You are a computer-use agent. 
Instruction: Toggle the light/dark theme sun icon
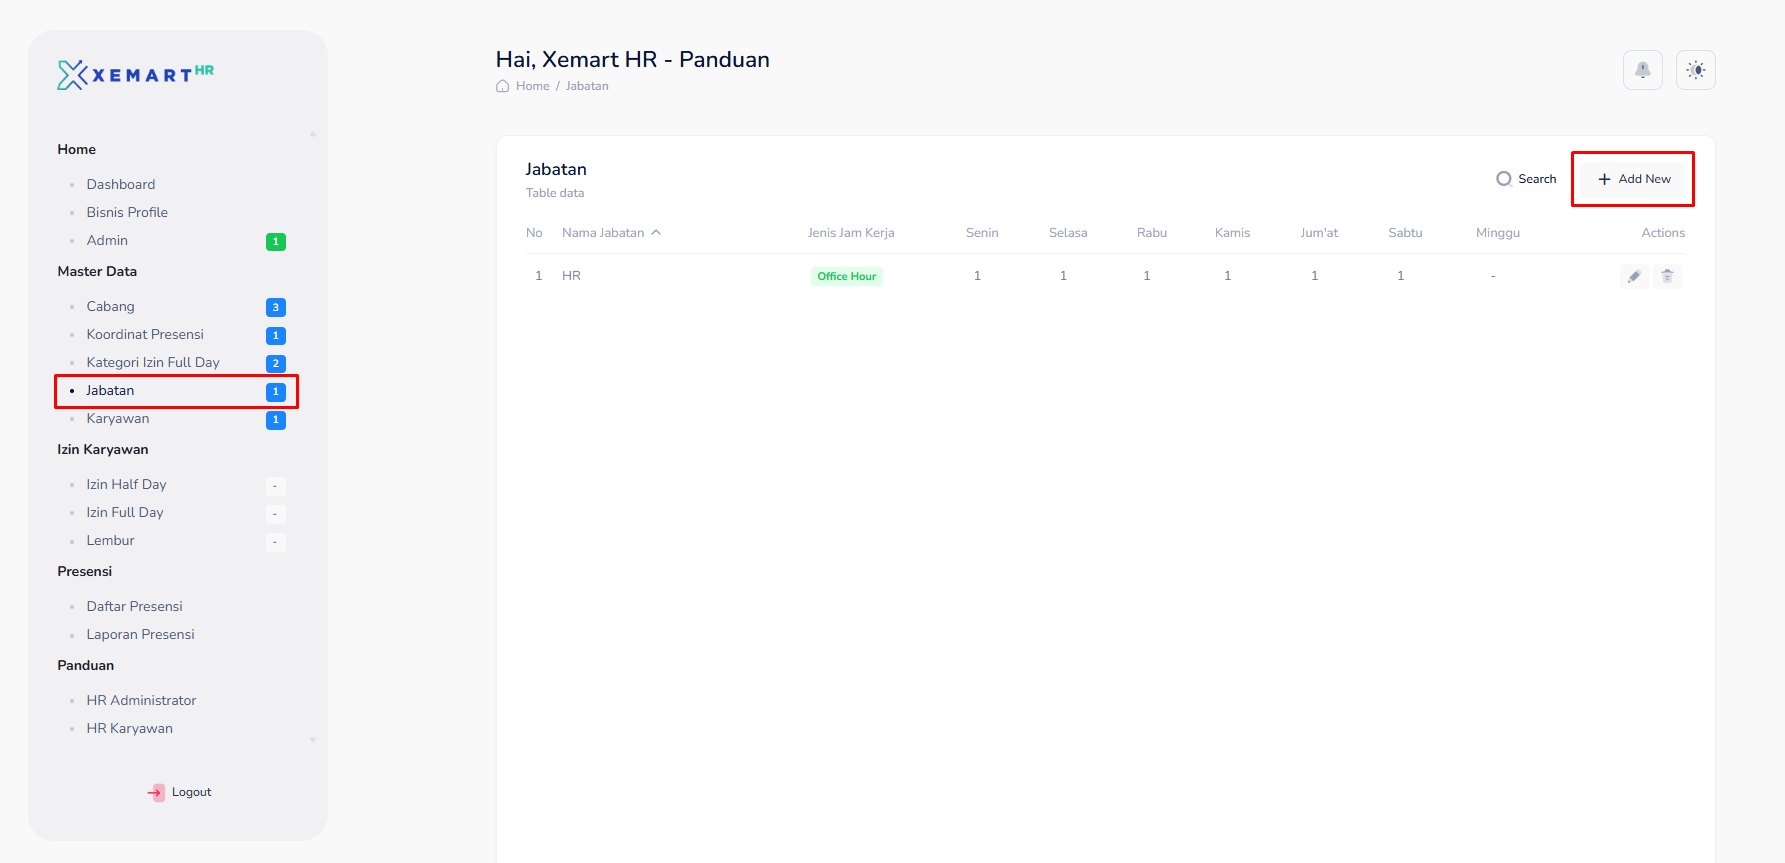pyautogui.click(x=1695, y=70)
